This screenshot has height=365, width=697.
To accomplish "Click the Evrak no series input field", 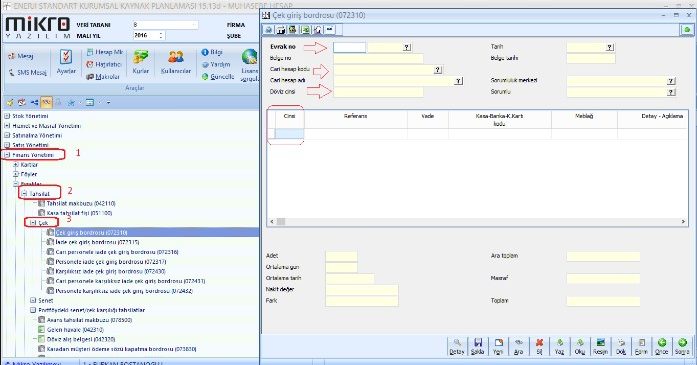I will pyautogui.click(x=349, y=47).
